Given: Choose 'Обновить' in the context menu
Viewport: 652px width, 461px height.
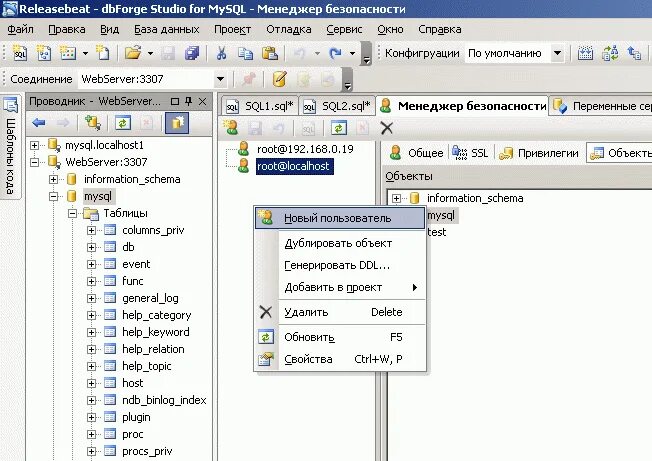Looking at the screenshot, I should pos(340,337).
